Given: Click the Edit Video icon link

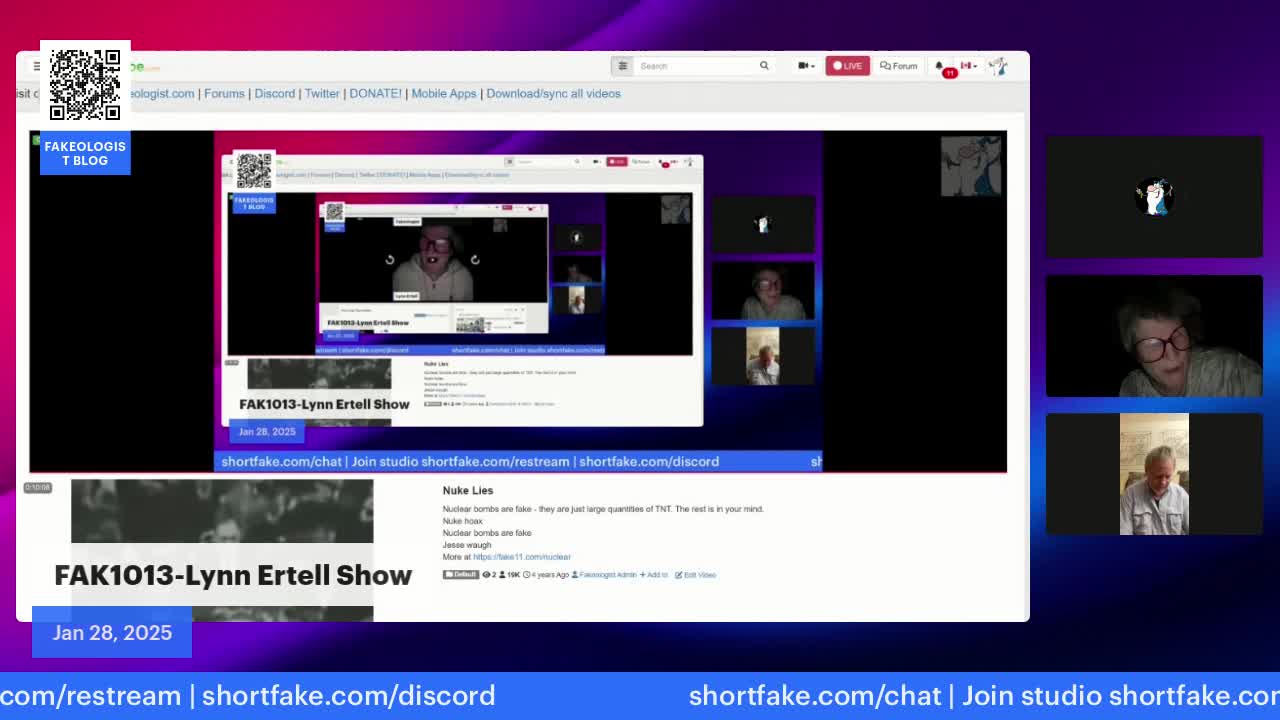Looking at the screenshot, I should [695, 575].
